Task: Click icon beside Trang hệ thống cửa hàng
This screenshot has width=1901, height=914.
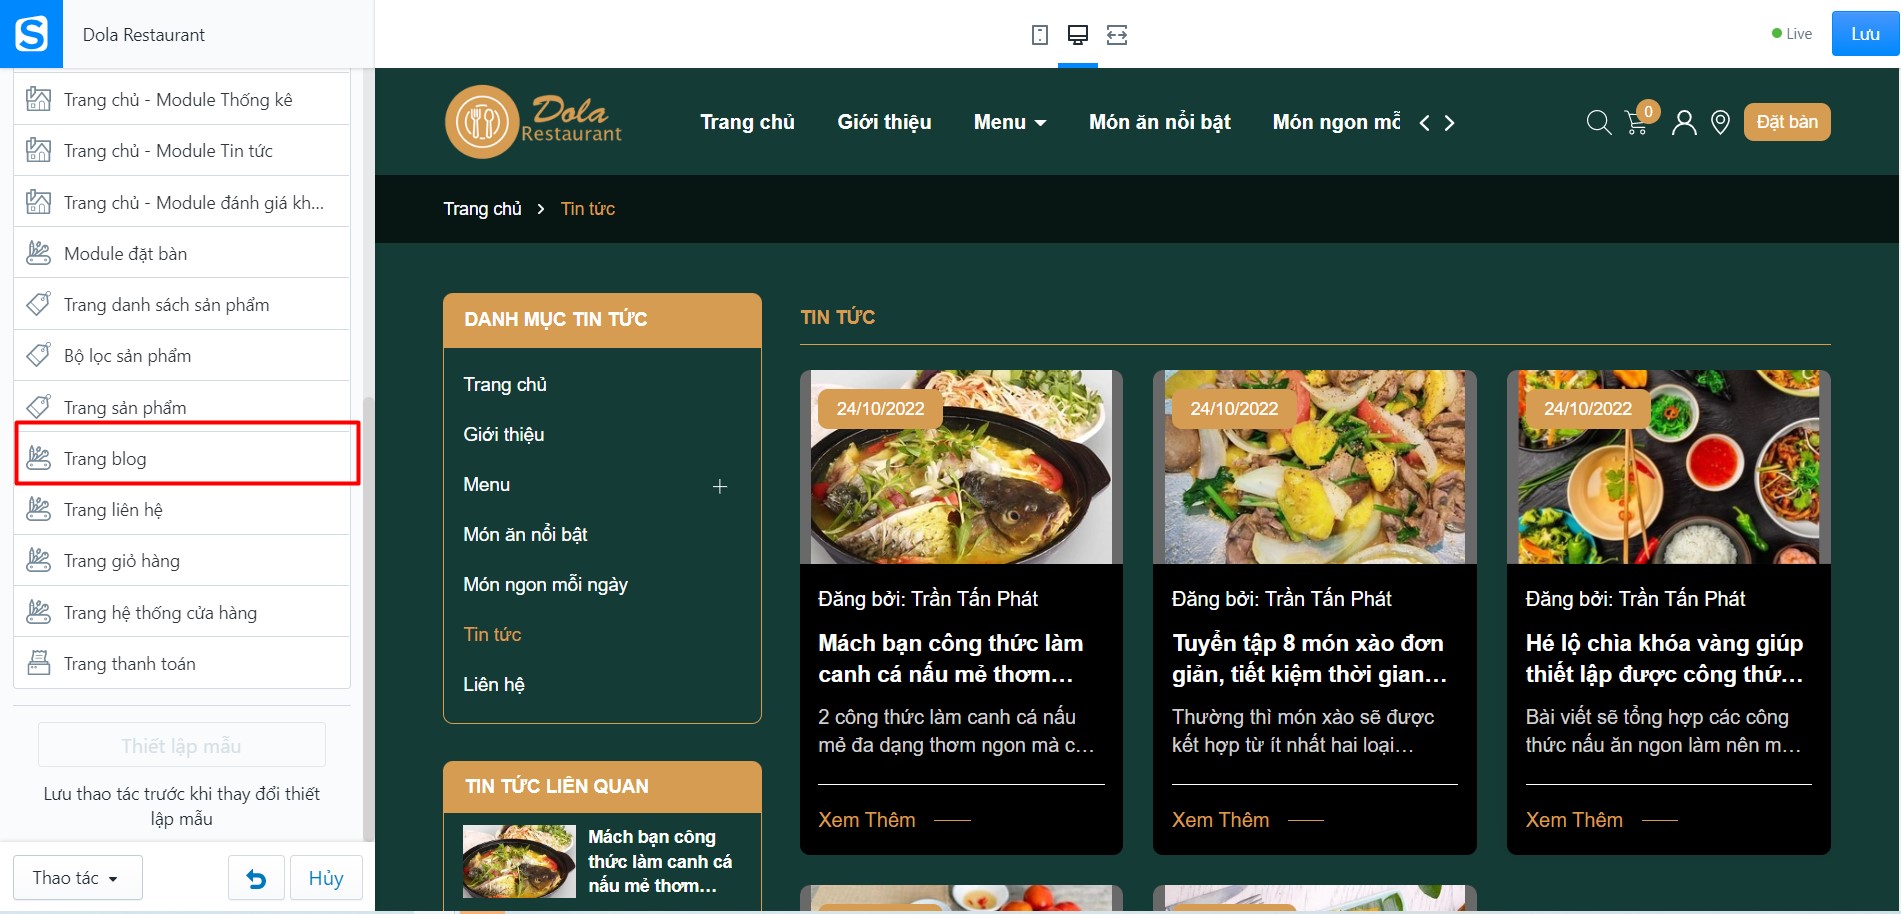Action: tap(38, 612)
